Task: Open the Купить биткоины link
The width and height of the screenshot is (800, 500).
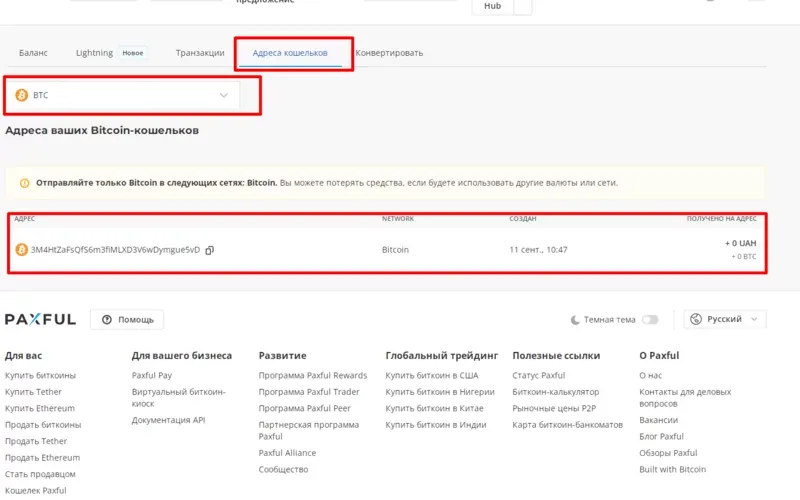Action: coord(40,376)
